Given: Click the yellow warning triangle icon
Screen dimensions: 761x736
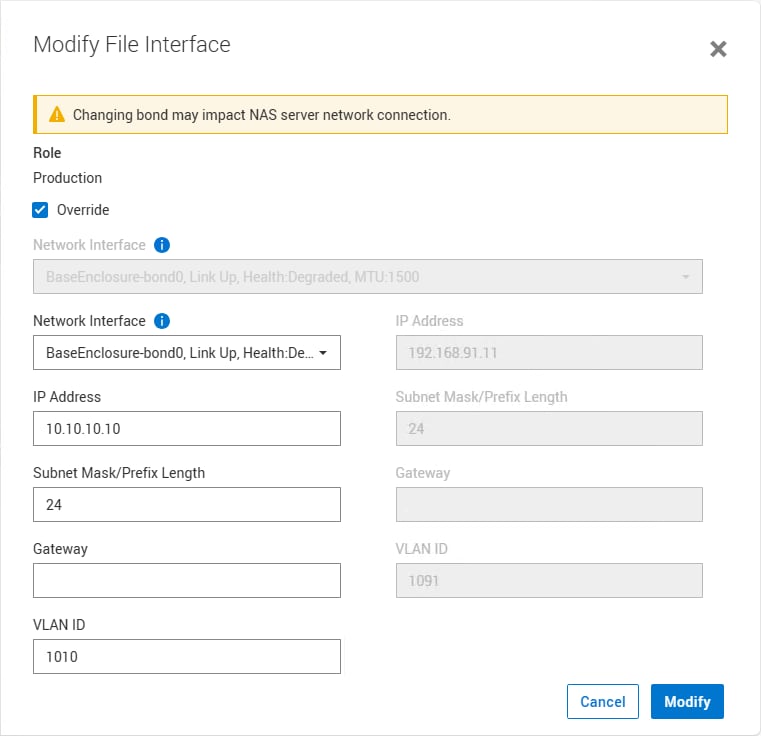Looking at the screenshot, I should 57,115.
